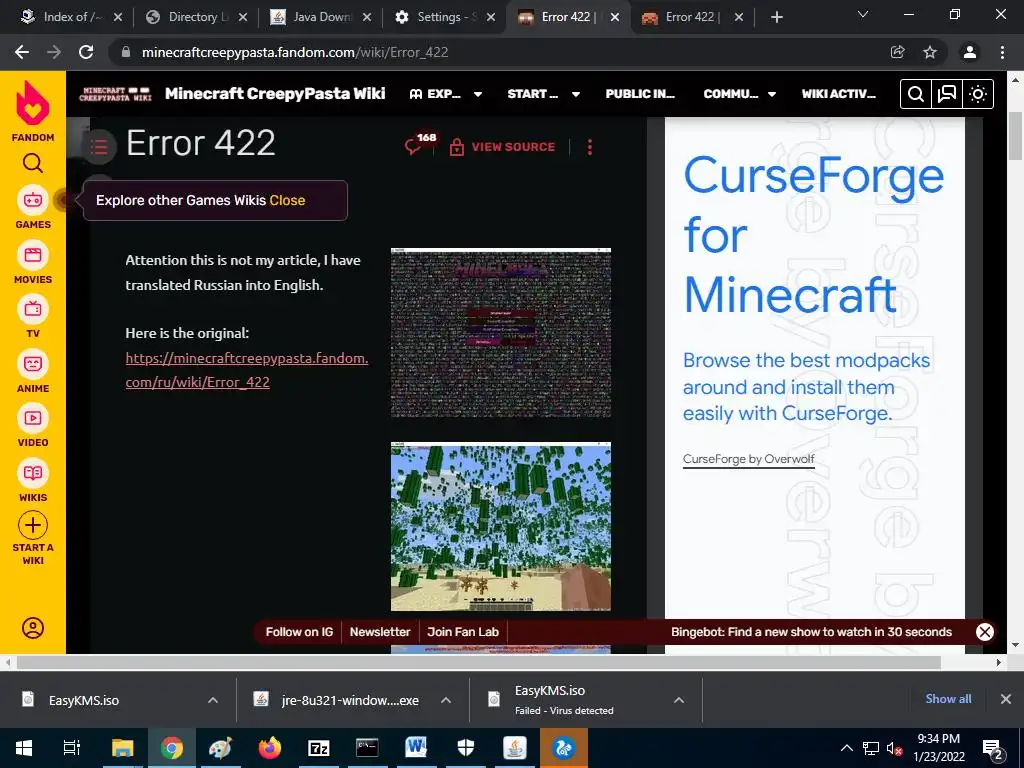Image resolution: width=1024 pixels, height=768 pixels.
Task: Share this page via Chrome share icon
Action: tap(898, 52)
